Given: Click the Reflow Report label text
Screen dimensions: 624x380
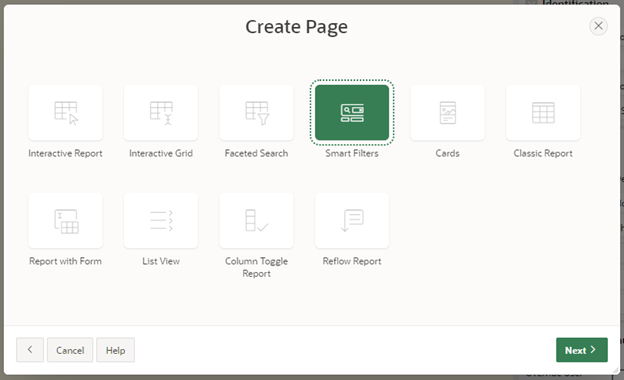Looking at the screenshot, I should coord(352,261).
